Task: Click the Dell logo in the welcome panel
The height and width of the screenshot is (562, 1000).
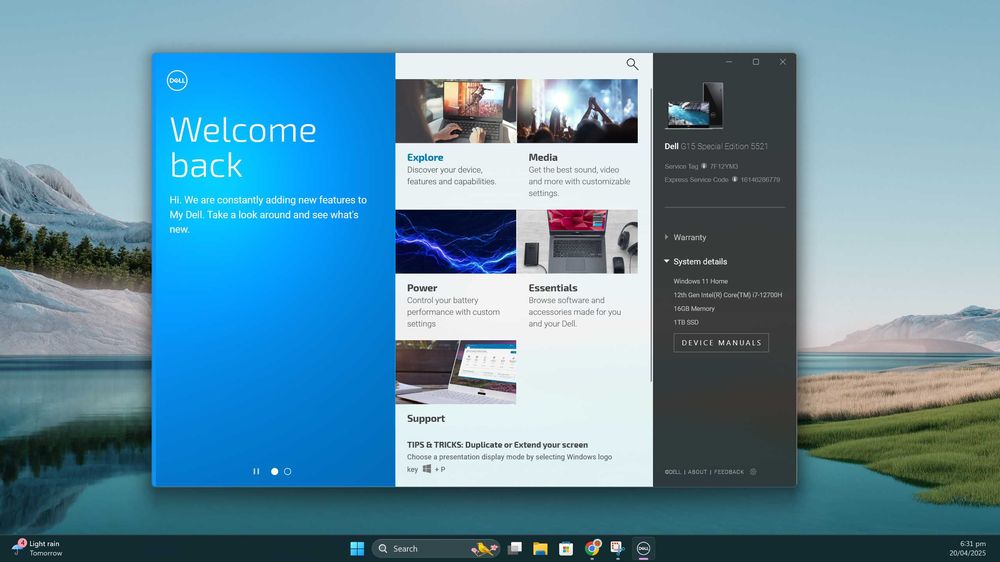Action: tap(177, 80)
